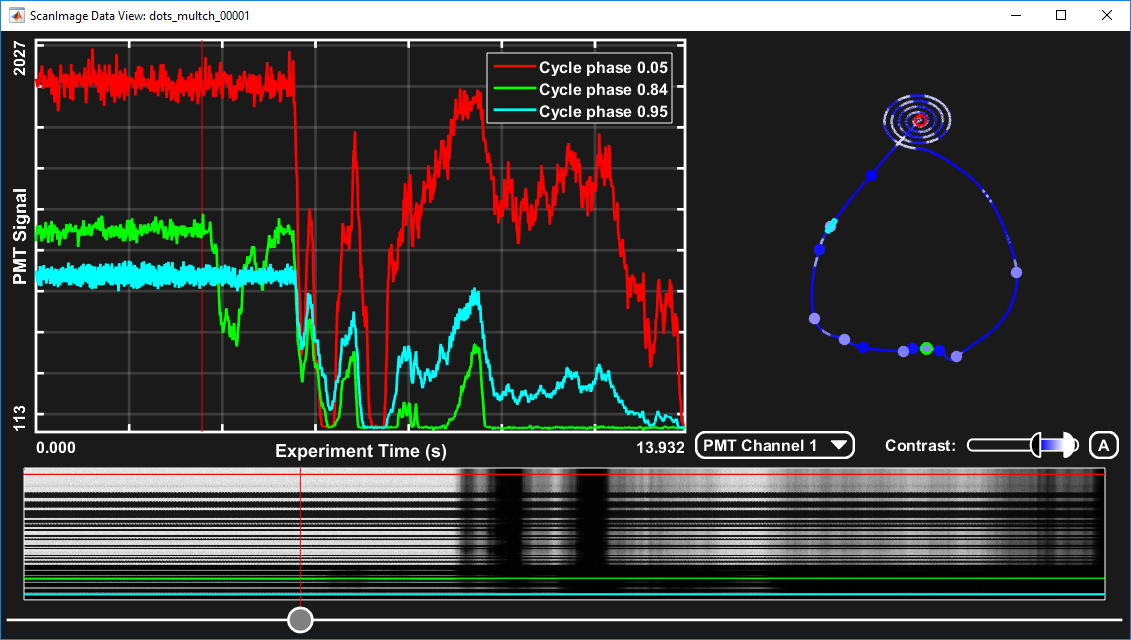Click the dark blue dot below the spiral

pos(871,175)
